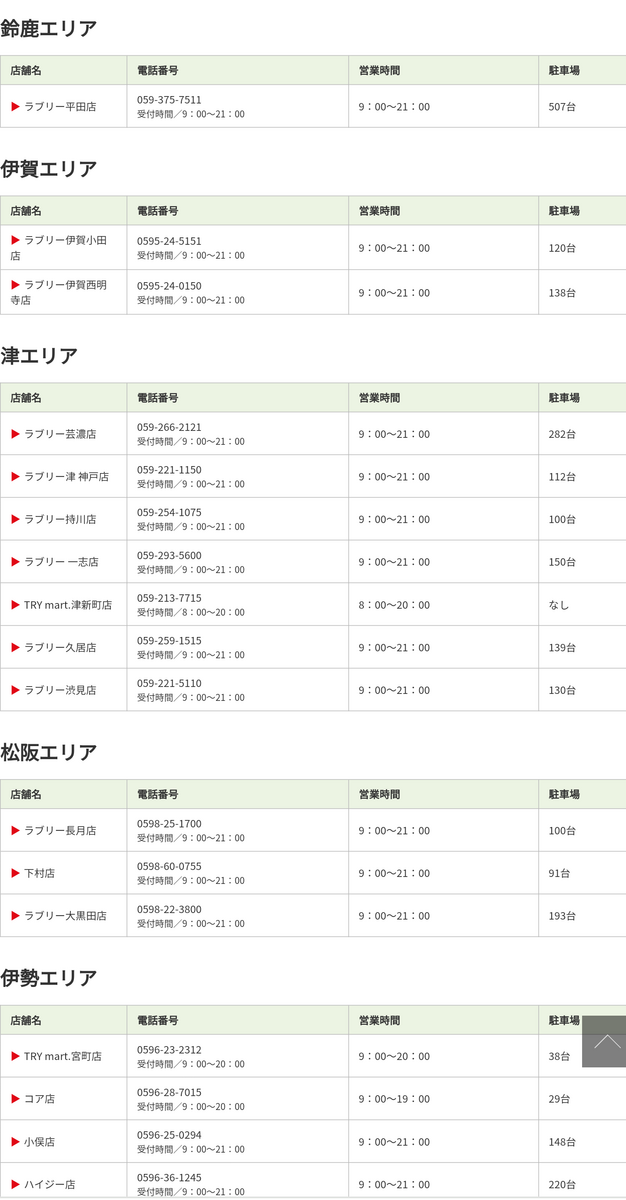The image size is (626, 1200).
Task: Select ラブリー津 神戸店 link
Action: (x=66, y=477)
